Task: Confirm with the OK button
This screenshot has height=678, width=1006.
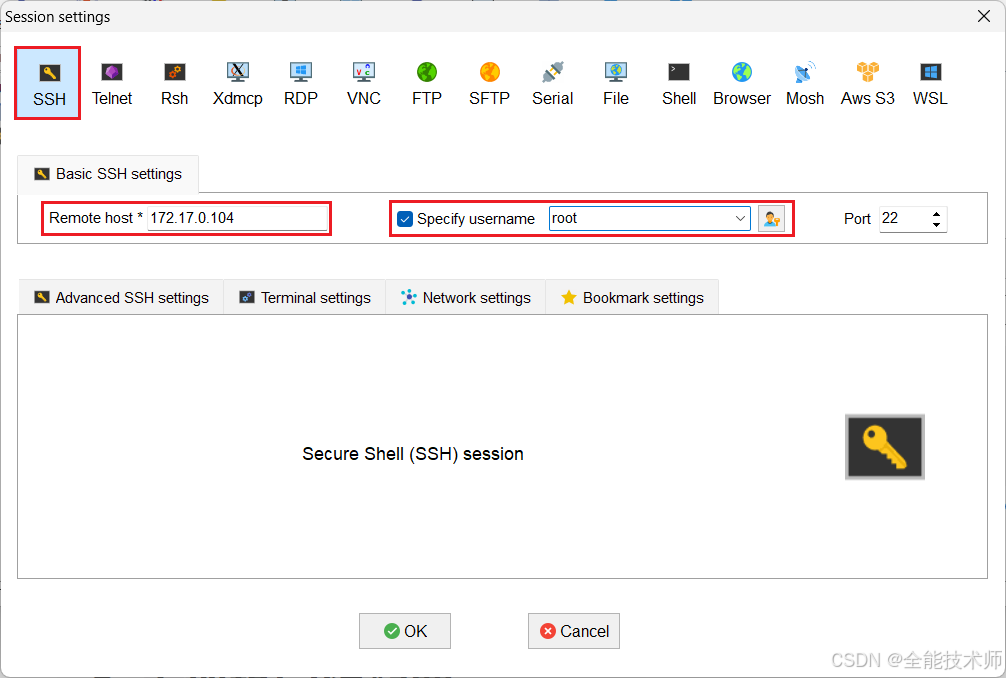Action: [405, 631]
